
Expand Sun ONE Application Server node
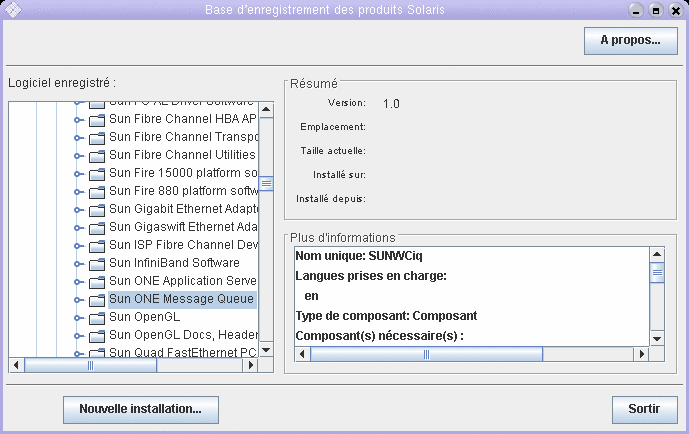pos(79,282)
